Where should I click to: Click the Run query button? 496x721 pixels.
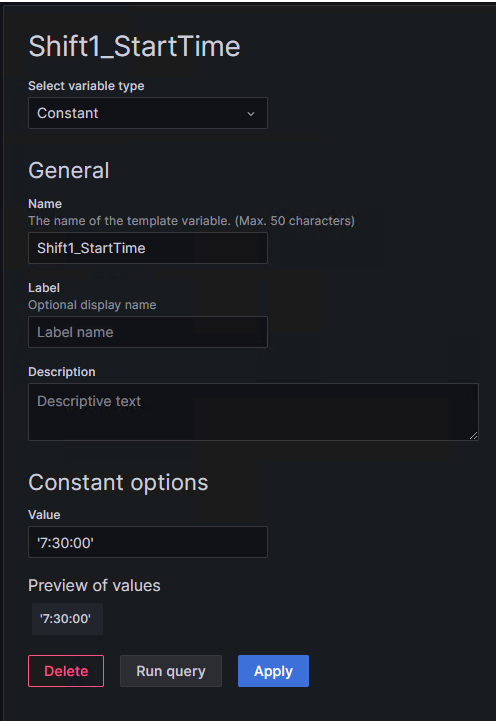[171, 671]
